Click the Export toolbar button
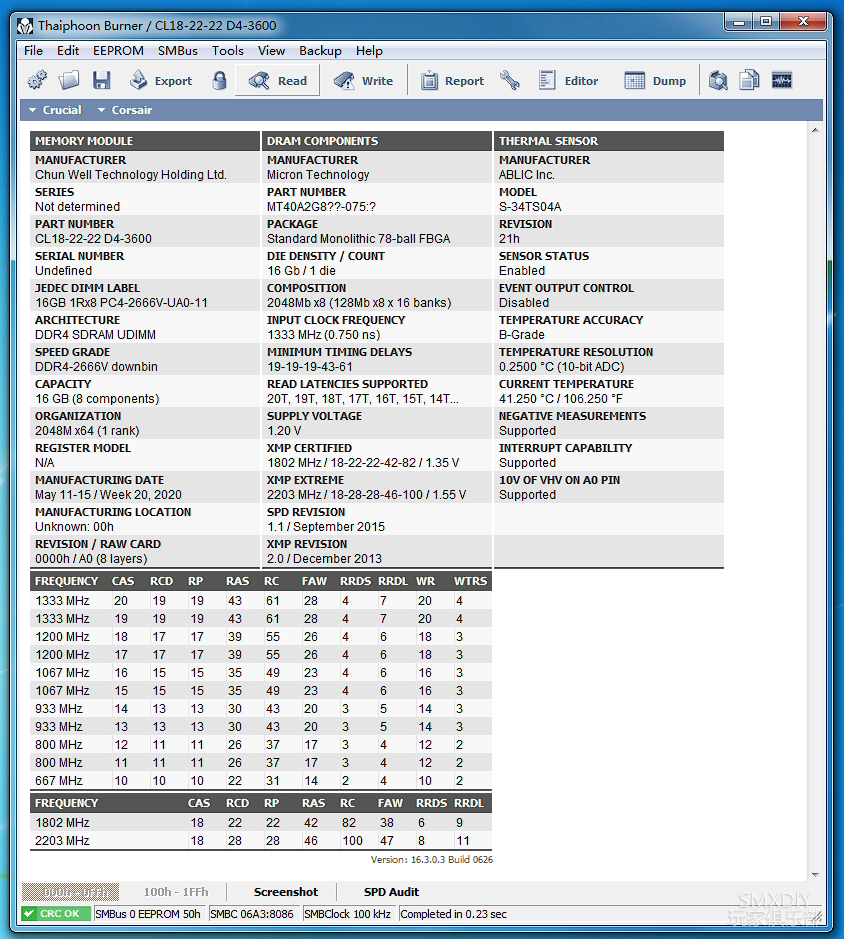This screenshot has height=939, width=844. click(161, 80)
